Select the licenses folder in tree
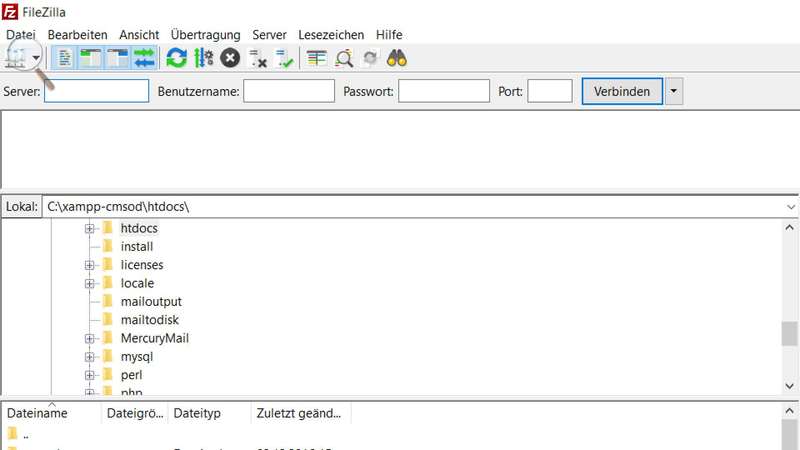 coord(142,265)
